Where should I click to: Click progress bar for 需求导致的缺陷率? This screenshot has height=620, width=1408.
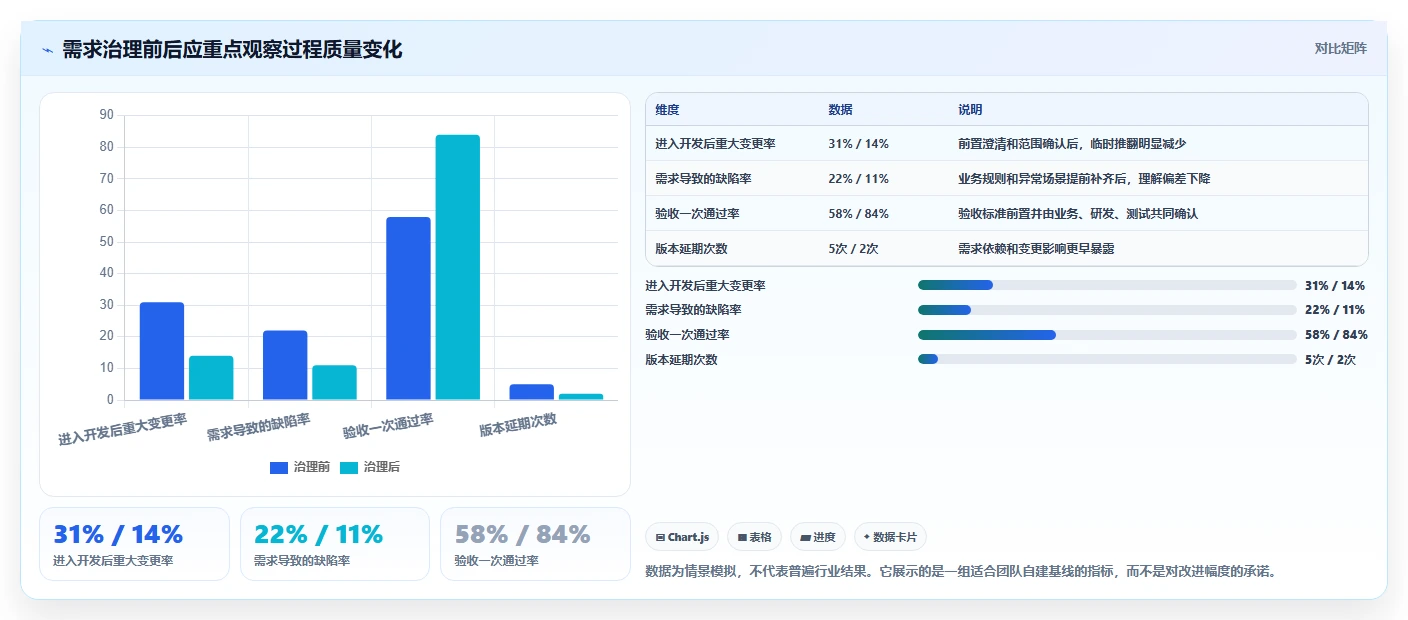(x=1107, y=310)
